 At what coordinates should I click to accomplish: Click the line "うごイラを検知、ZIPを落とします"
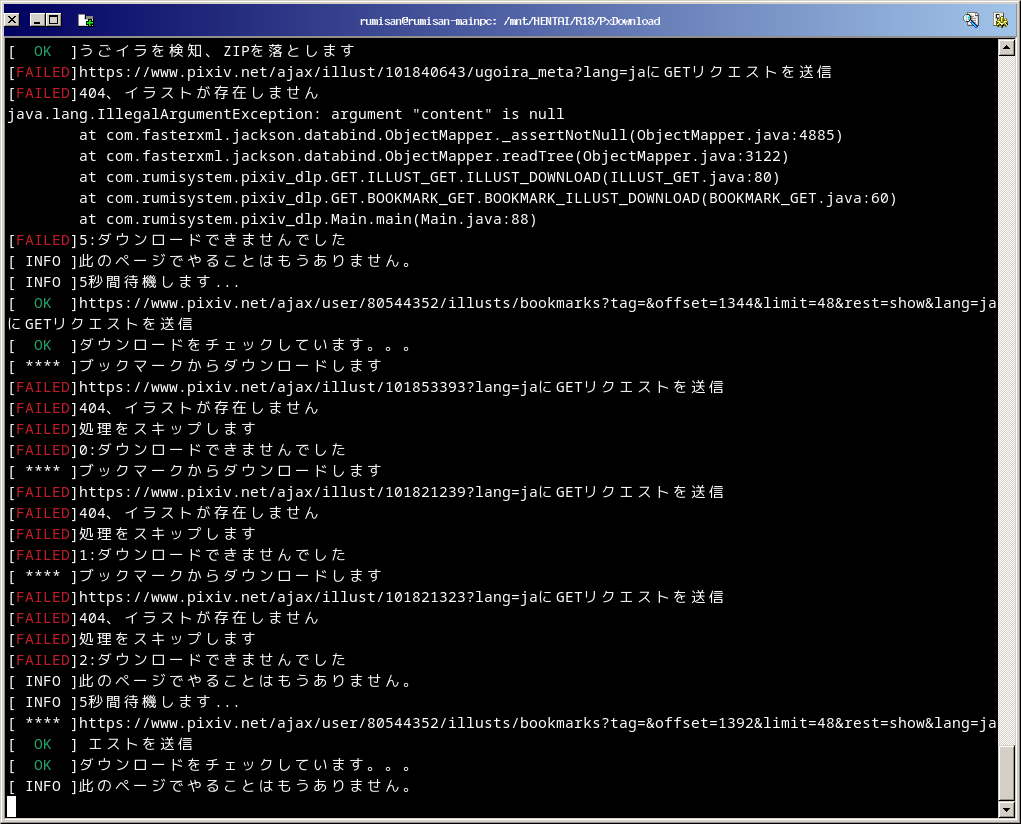coord(217,51)
